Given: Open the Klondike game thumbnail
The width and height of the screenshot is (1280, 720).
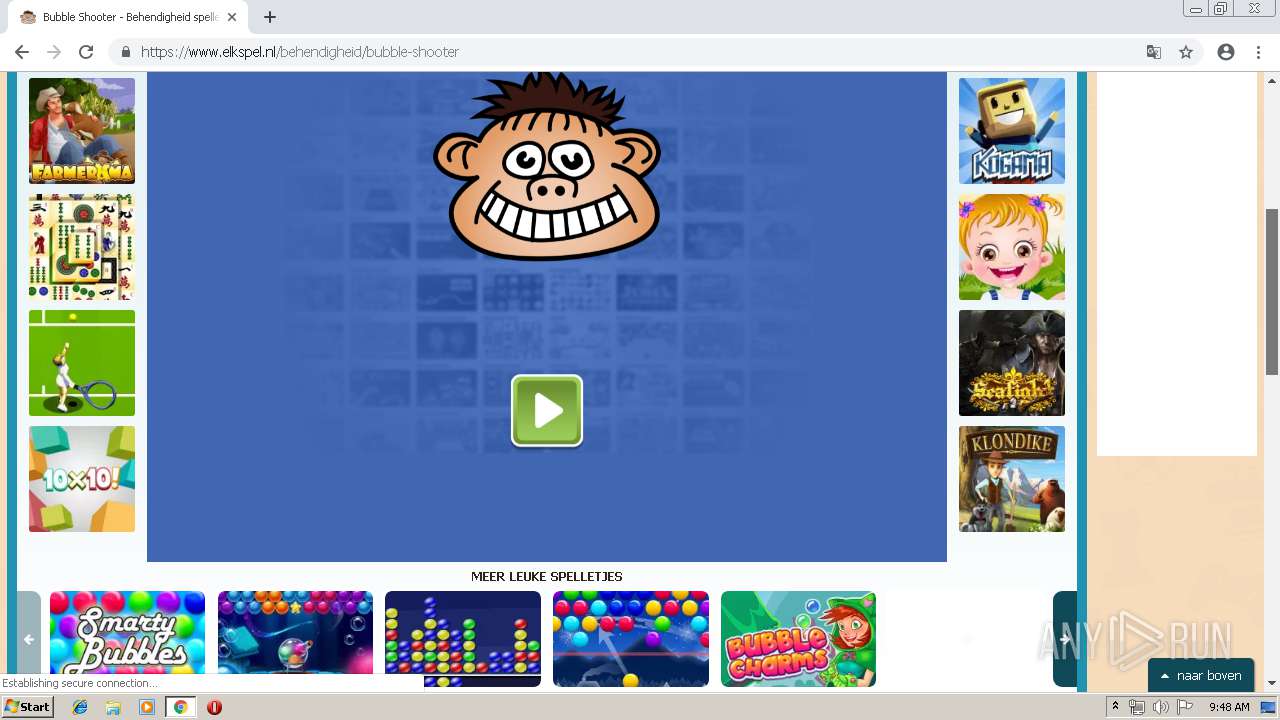Looking at the screenshot, I should click(1012, 479).
